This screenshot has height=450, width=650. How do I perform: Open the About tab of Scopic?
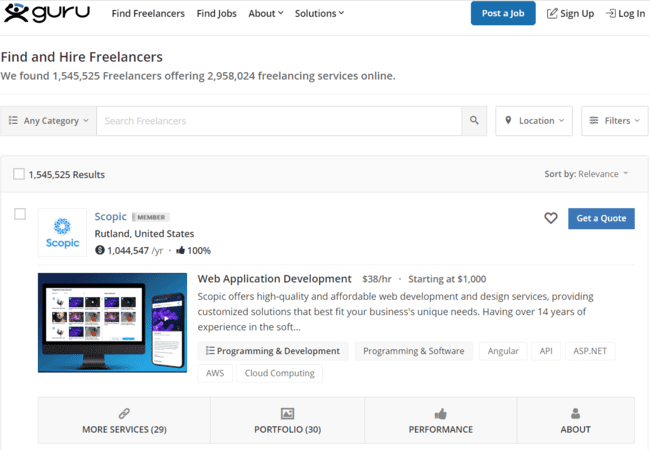pos(575,421)
